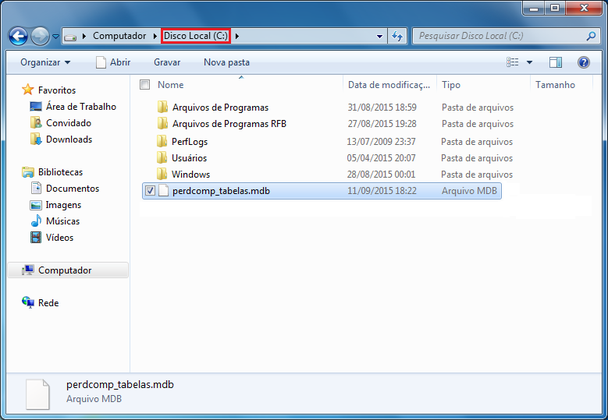This screenshot has height=420, width=608.
Task: Click the Pesquisar Disco Local search field
Action: tap(496, 36)
